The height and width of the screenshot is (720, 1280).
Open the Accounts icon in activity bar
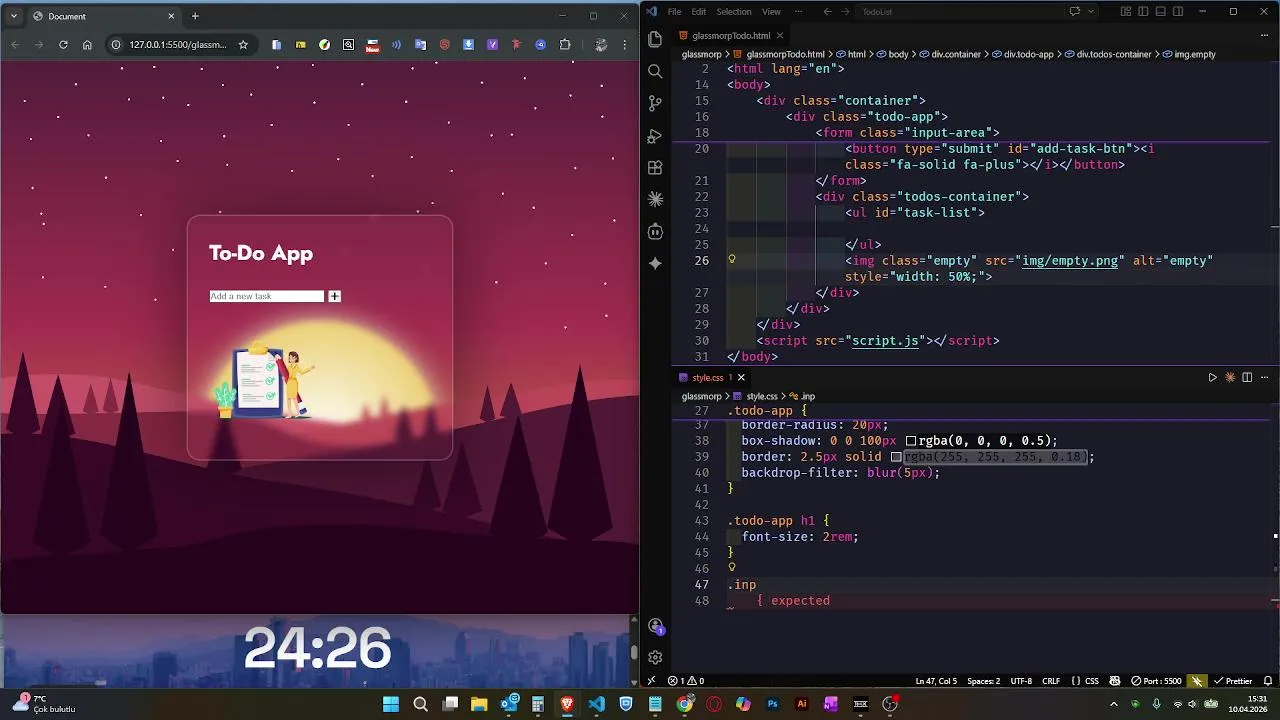click(655, 626)
